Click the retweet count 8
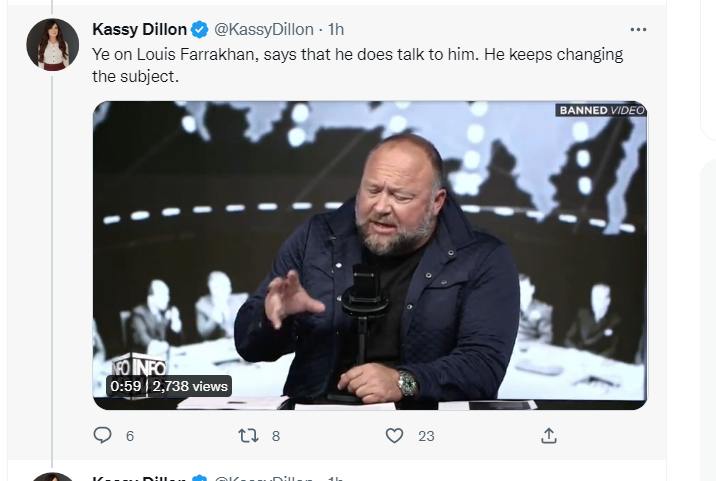The width and height of the screenshot is (716, 481). 276,436
